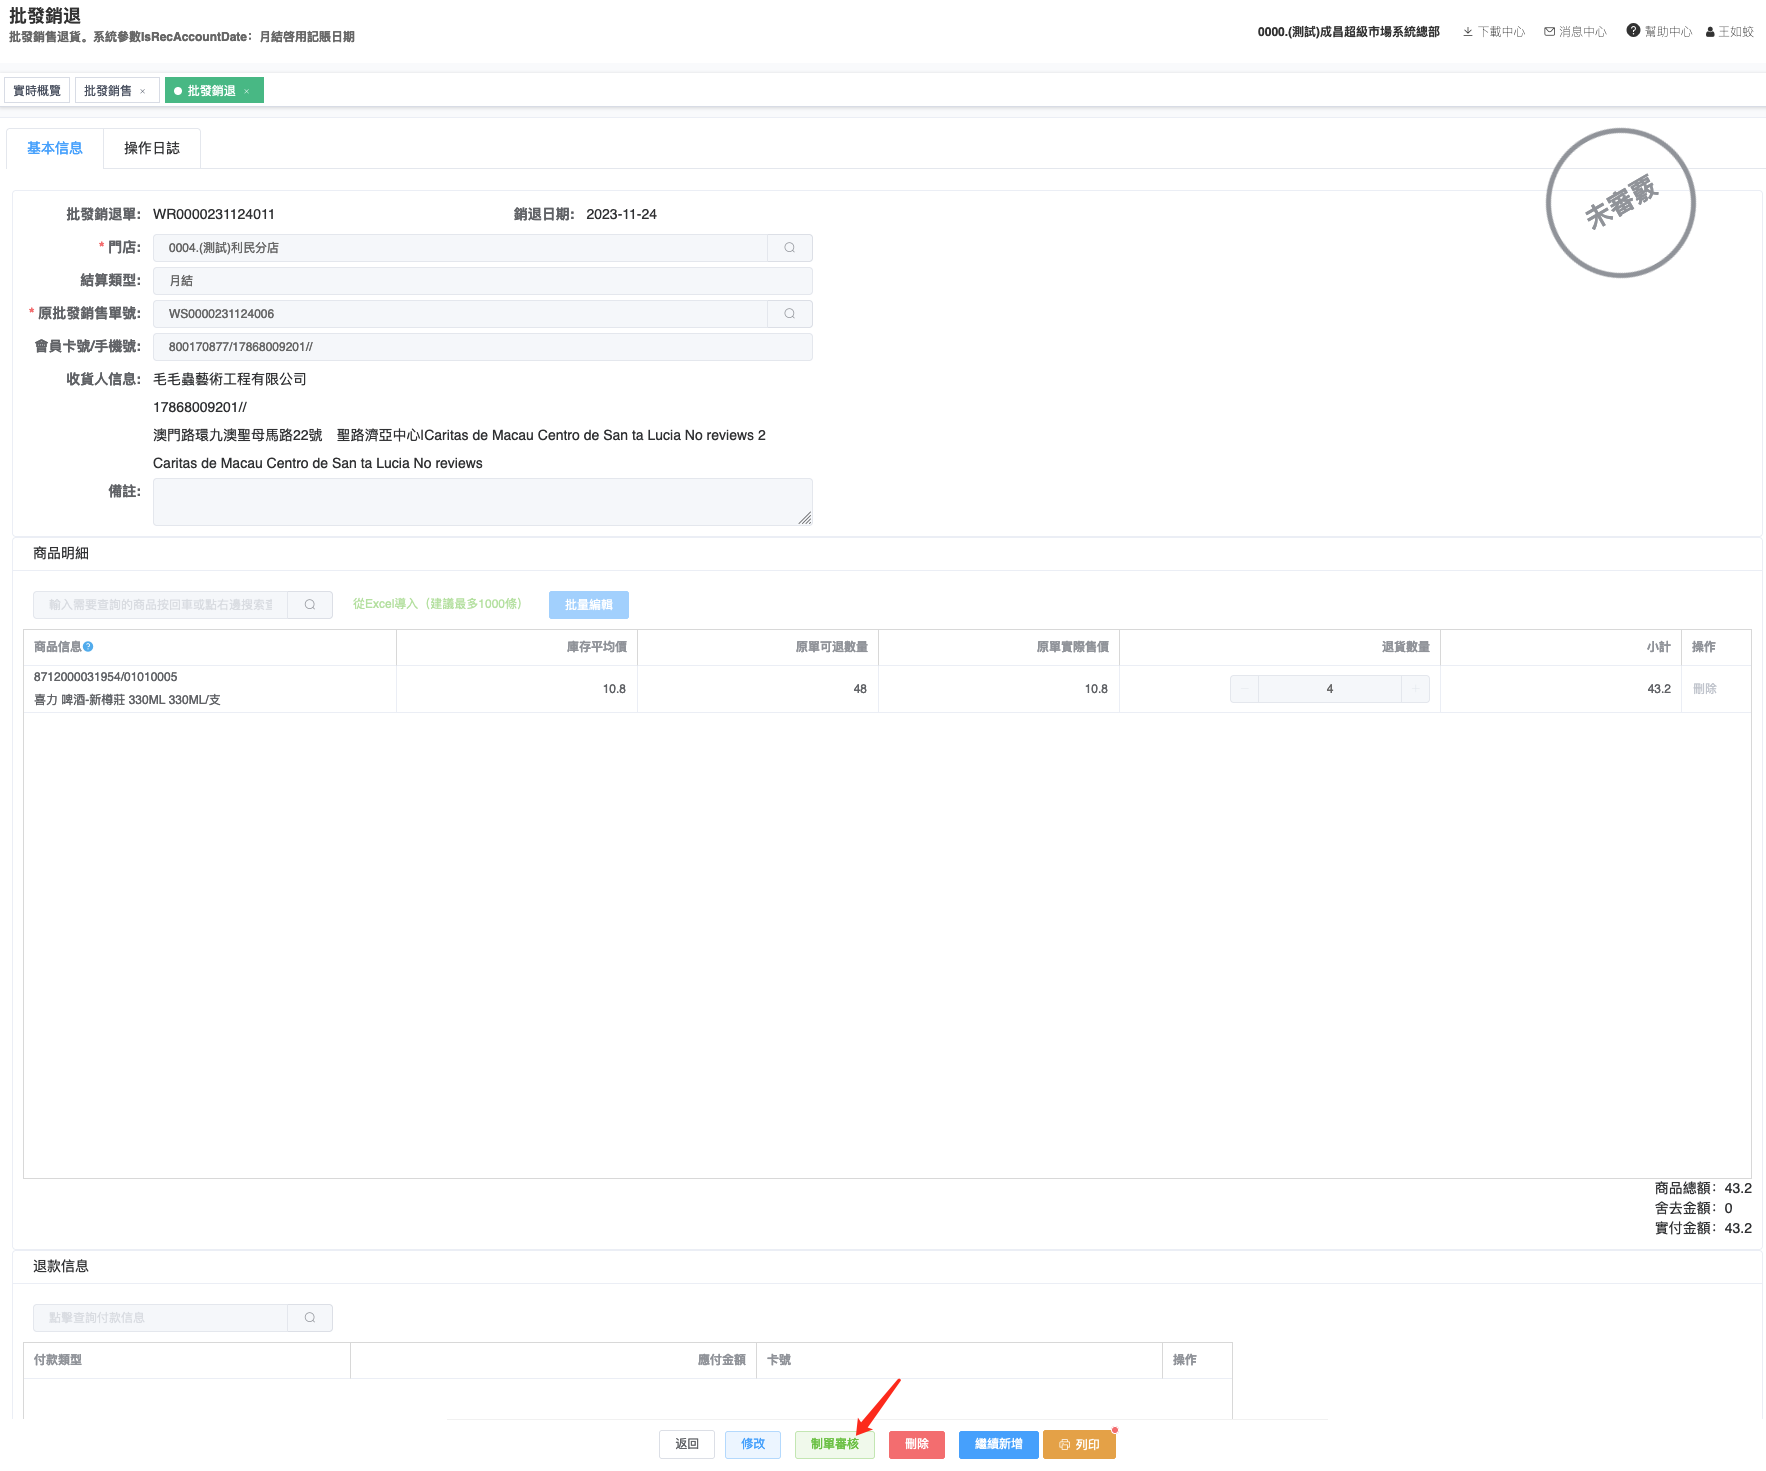Click the search icon beside 原批發銷售單號 field

pyautogui.click(x=789, y=314)
